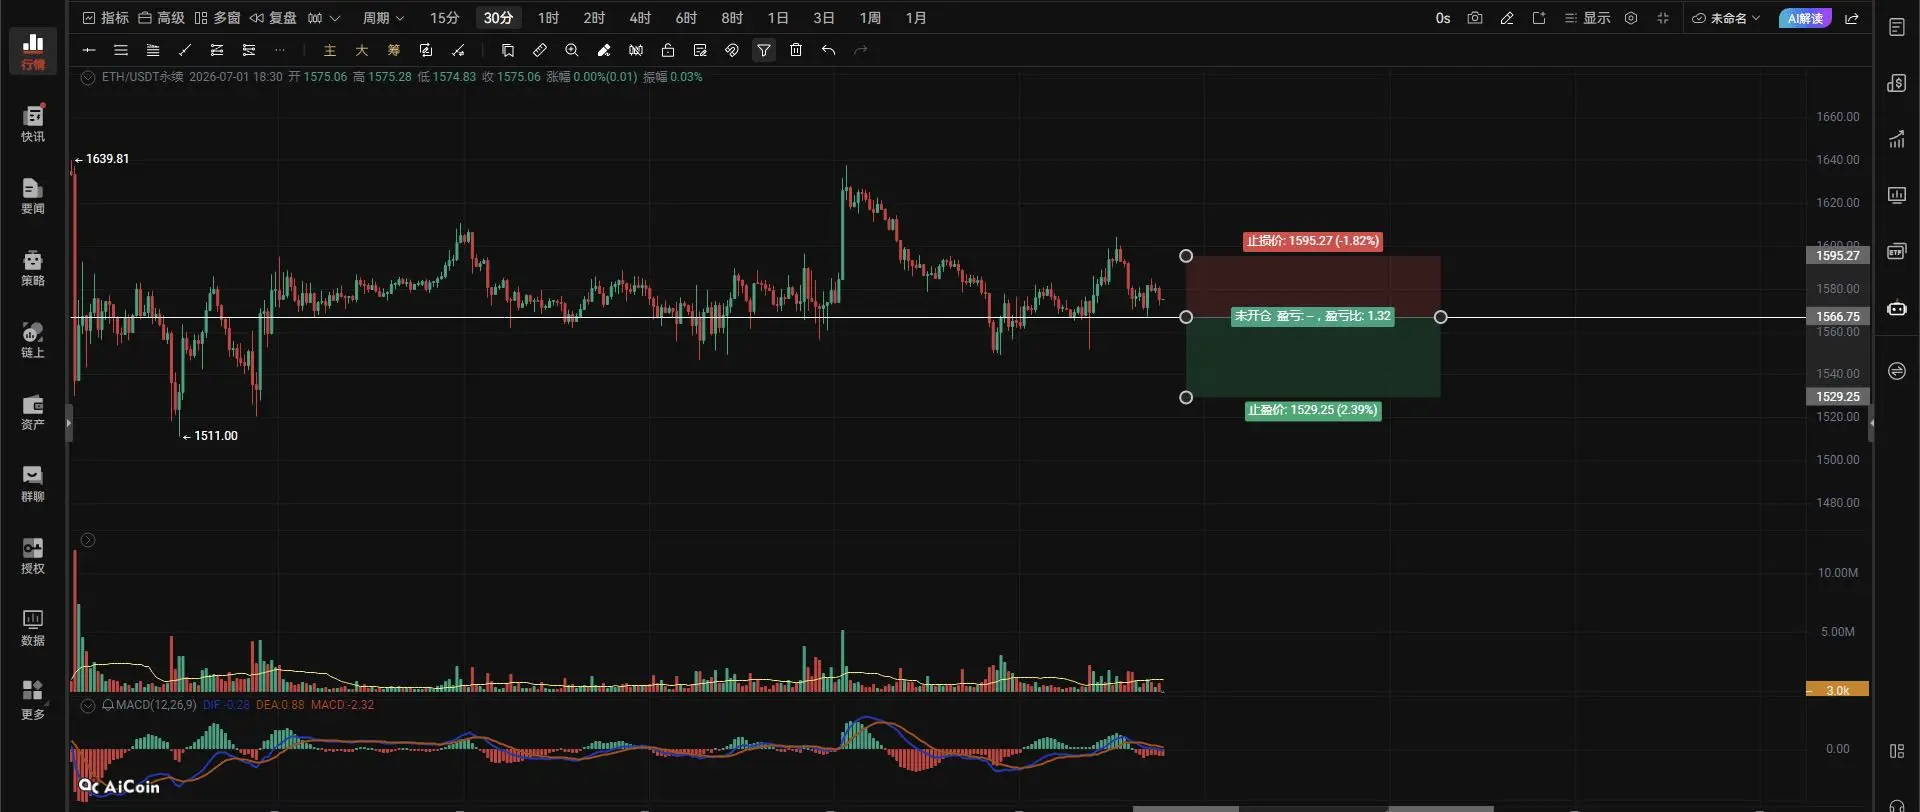The image size is (1920, 812).
Task: Select the right-edge entry price handle
Action: tap(1441, 317)
